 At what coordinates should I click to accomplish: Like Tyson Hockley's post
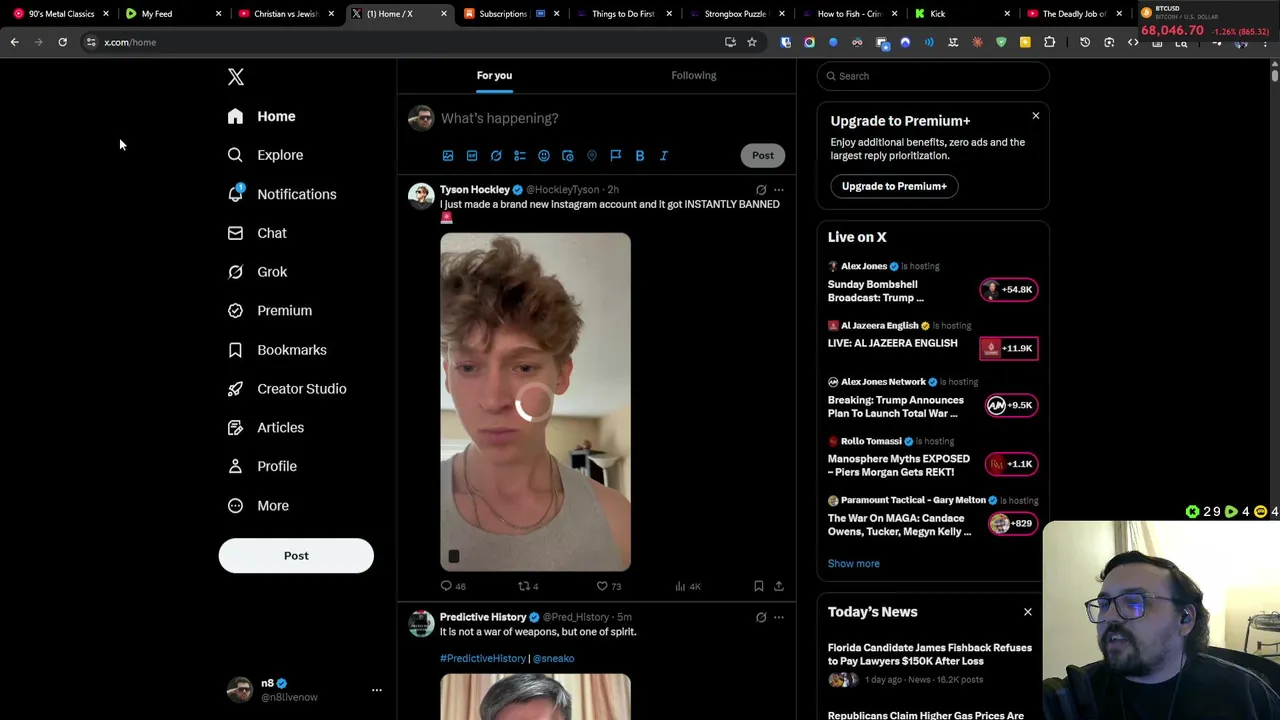608,586
